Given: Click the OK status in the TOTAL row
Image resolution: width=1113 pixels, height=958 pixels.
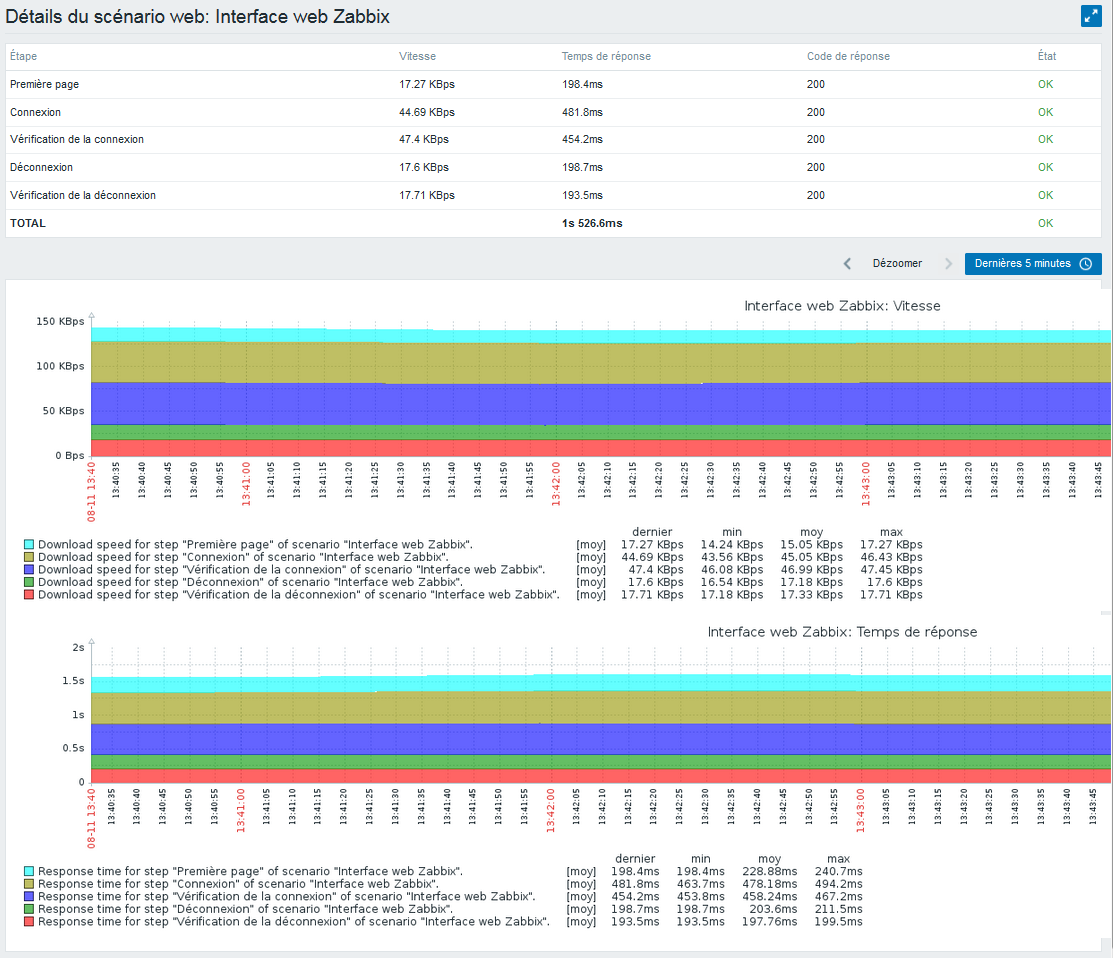Looking at the screenshot, I should (1046, 223).
